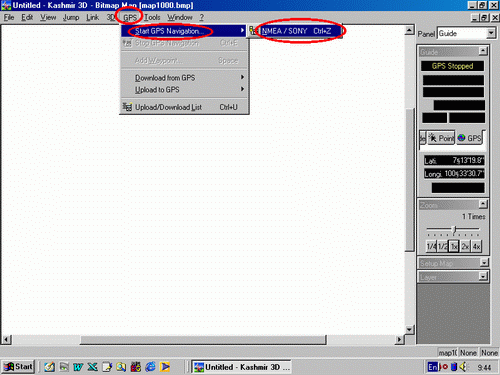
Task: Click the media player taskbar icon
Action: pos(165,367)
